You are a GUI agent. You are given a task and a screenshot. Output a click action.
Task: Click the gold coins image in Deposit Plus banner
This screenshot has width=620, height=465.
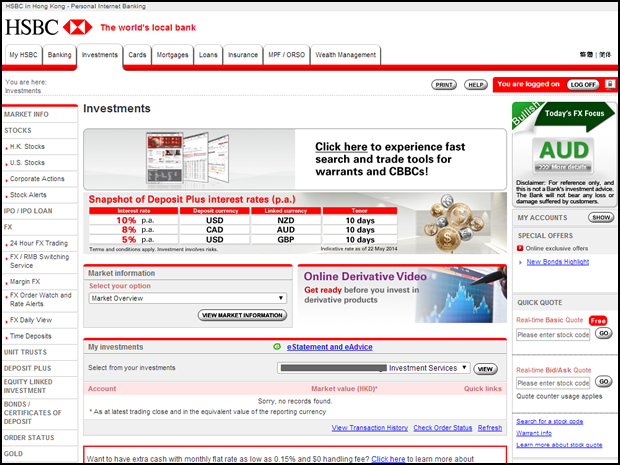point(454,224)
